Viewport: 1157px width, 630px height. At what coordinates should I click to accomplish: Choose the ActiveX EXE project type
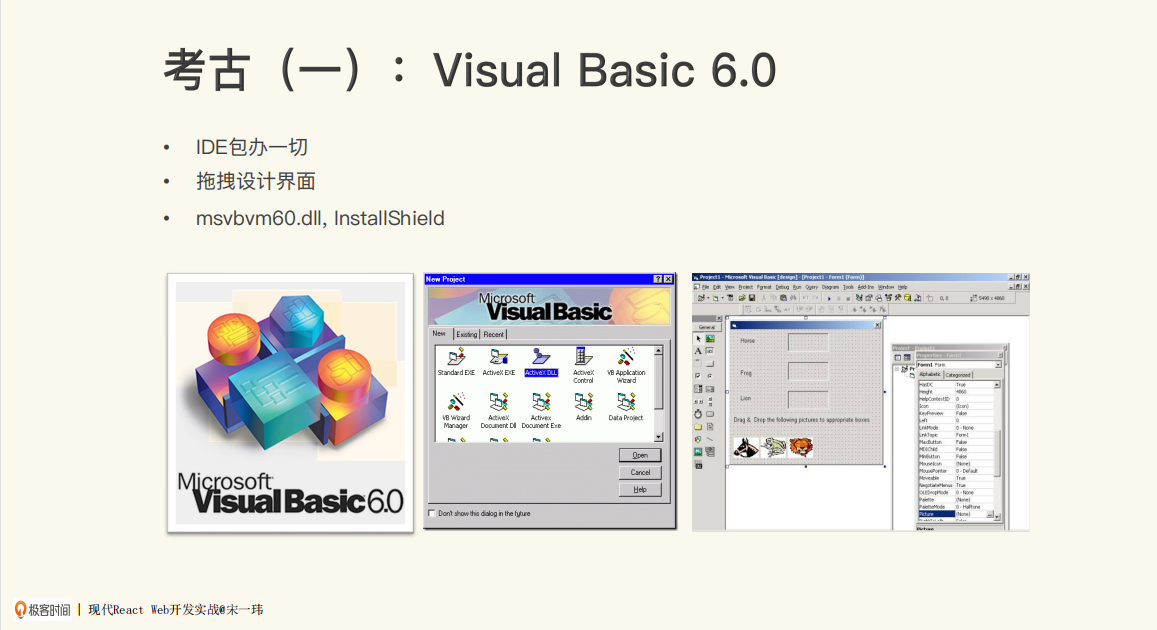tap(499, 361)
